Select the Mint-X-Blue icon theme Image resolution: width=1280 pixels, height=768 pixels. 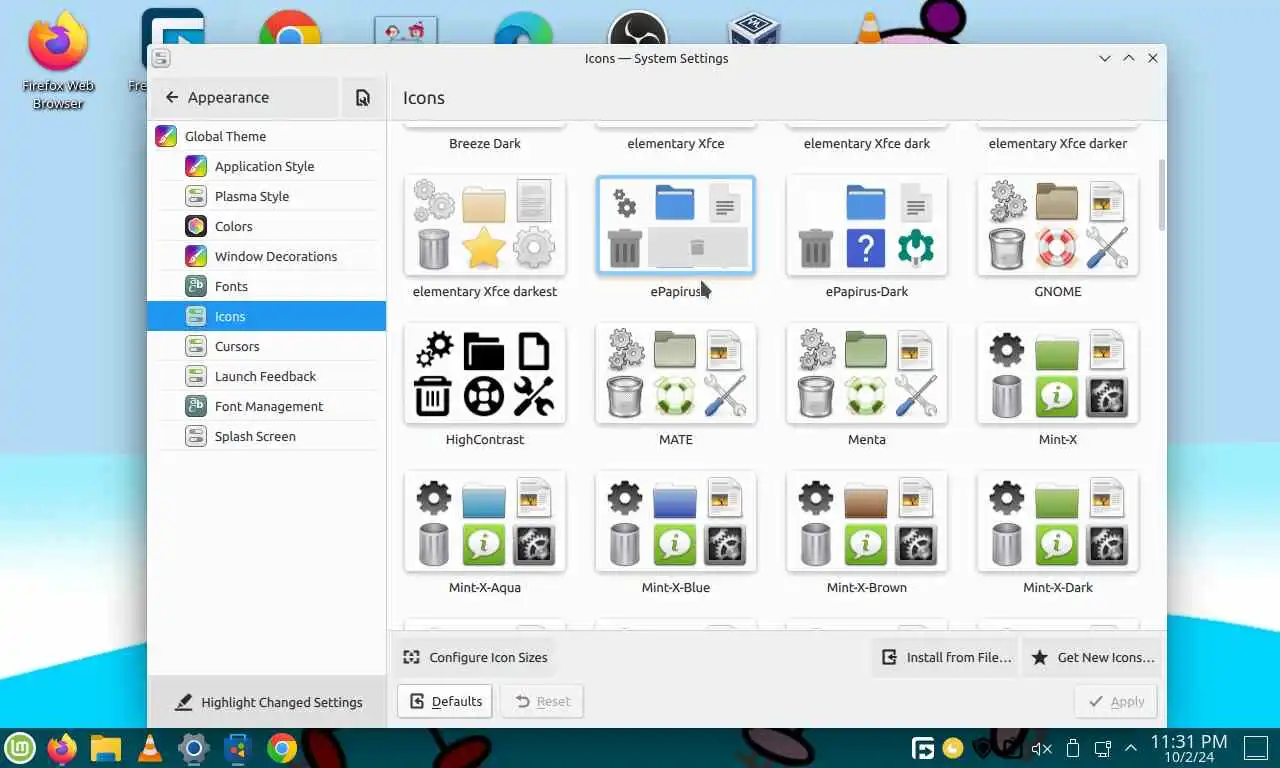676,521
